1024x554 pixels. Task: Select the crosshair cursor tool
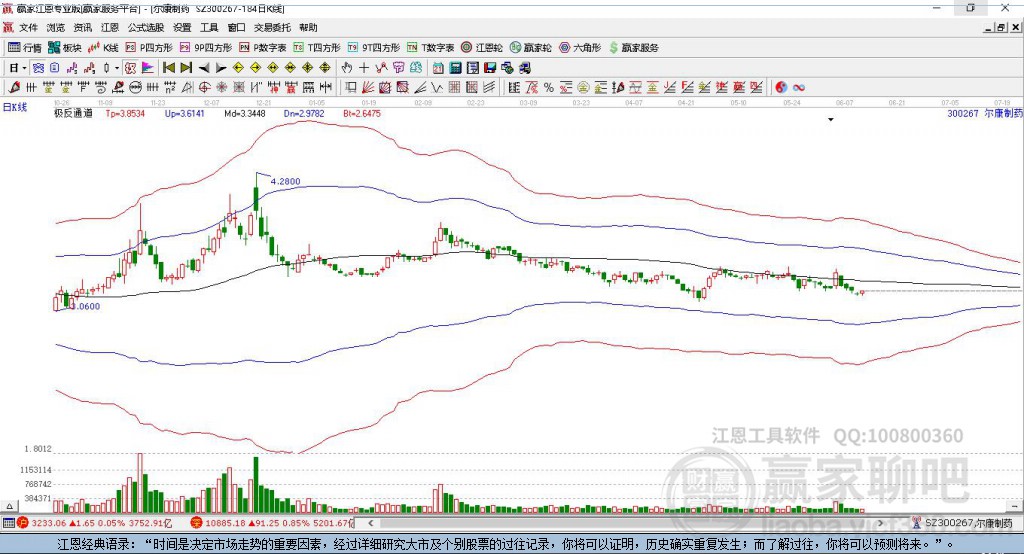pos(364,68)
